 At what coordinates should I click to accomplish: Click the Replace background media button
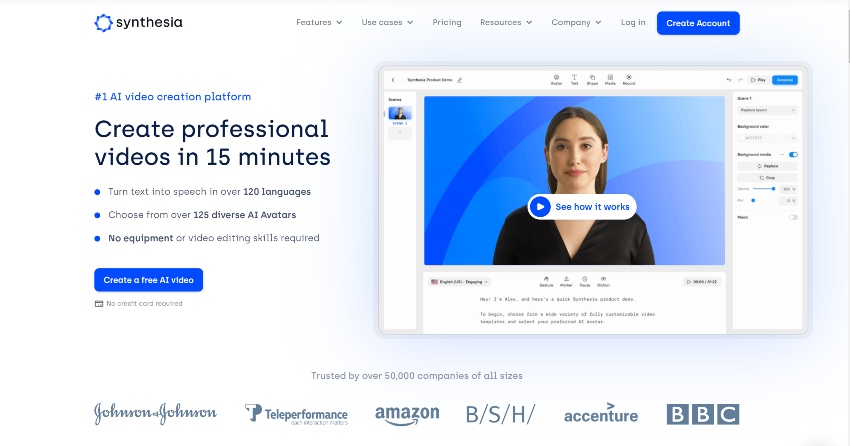coord(767,166)
